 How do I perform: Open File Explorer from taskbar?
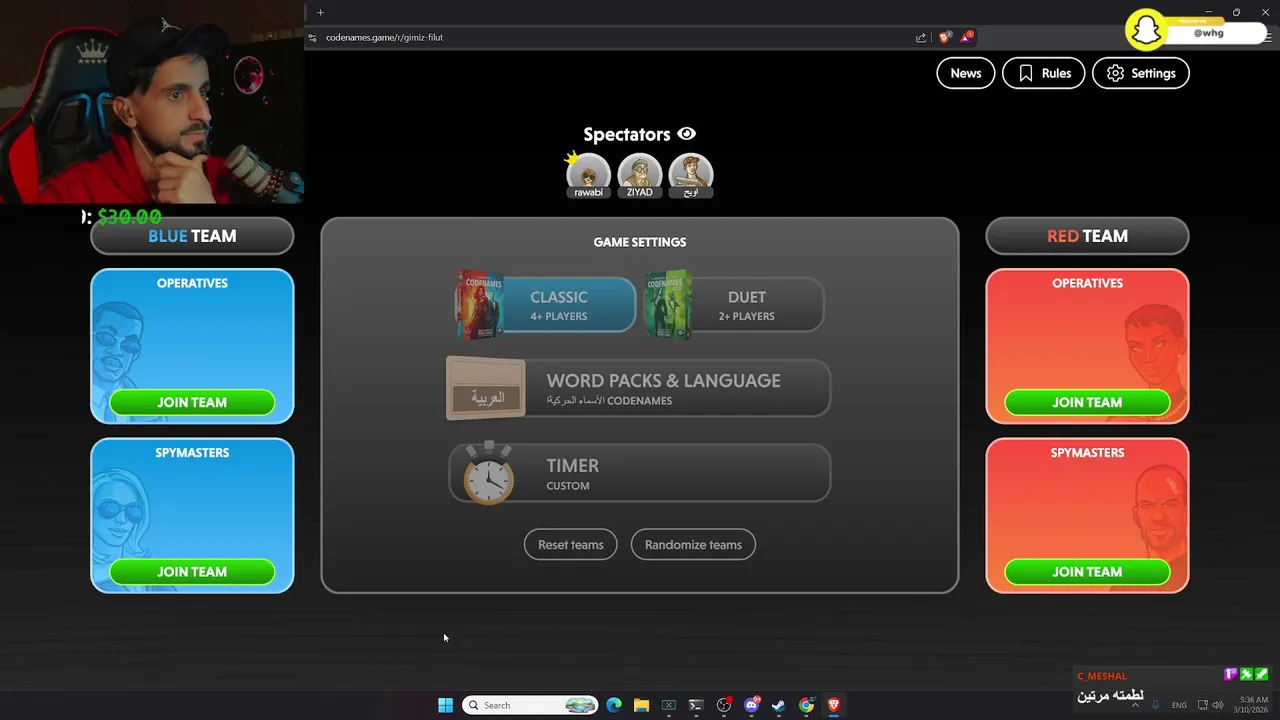point(641,705)
